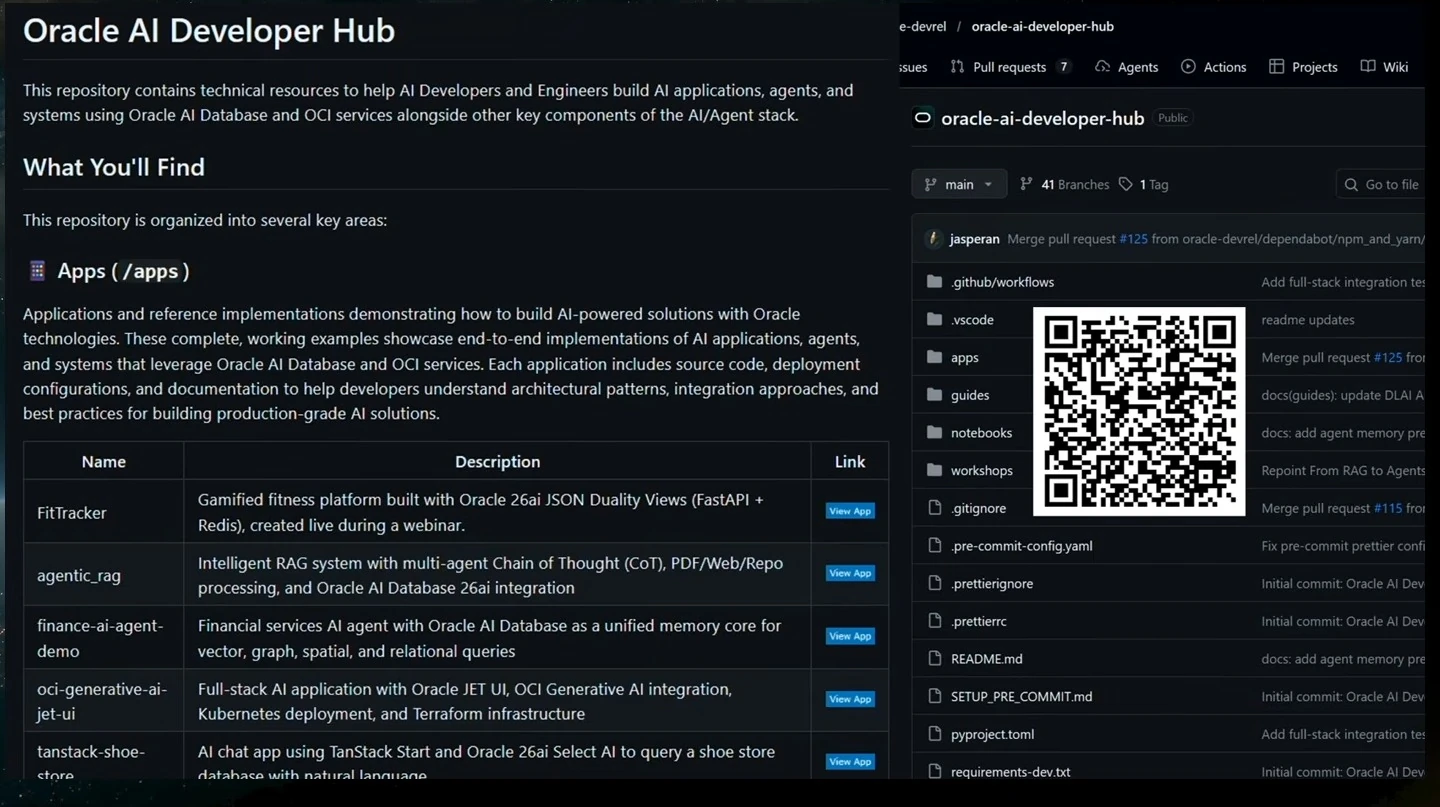Switch to the Wiki tab
Screen dimensions: 1440x807
[1385, 67]
